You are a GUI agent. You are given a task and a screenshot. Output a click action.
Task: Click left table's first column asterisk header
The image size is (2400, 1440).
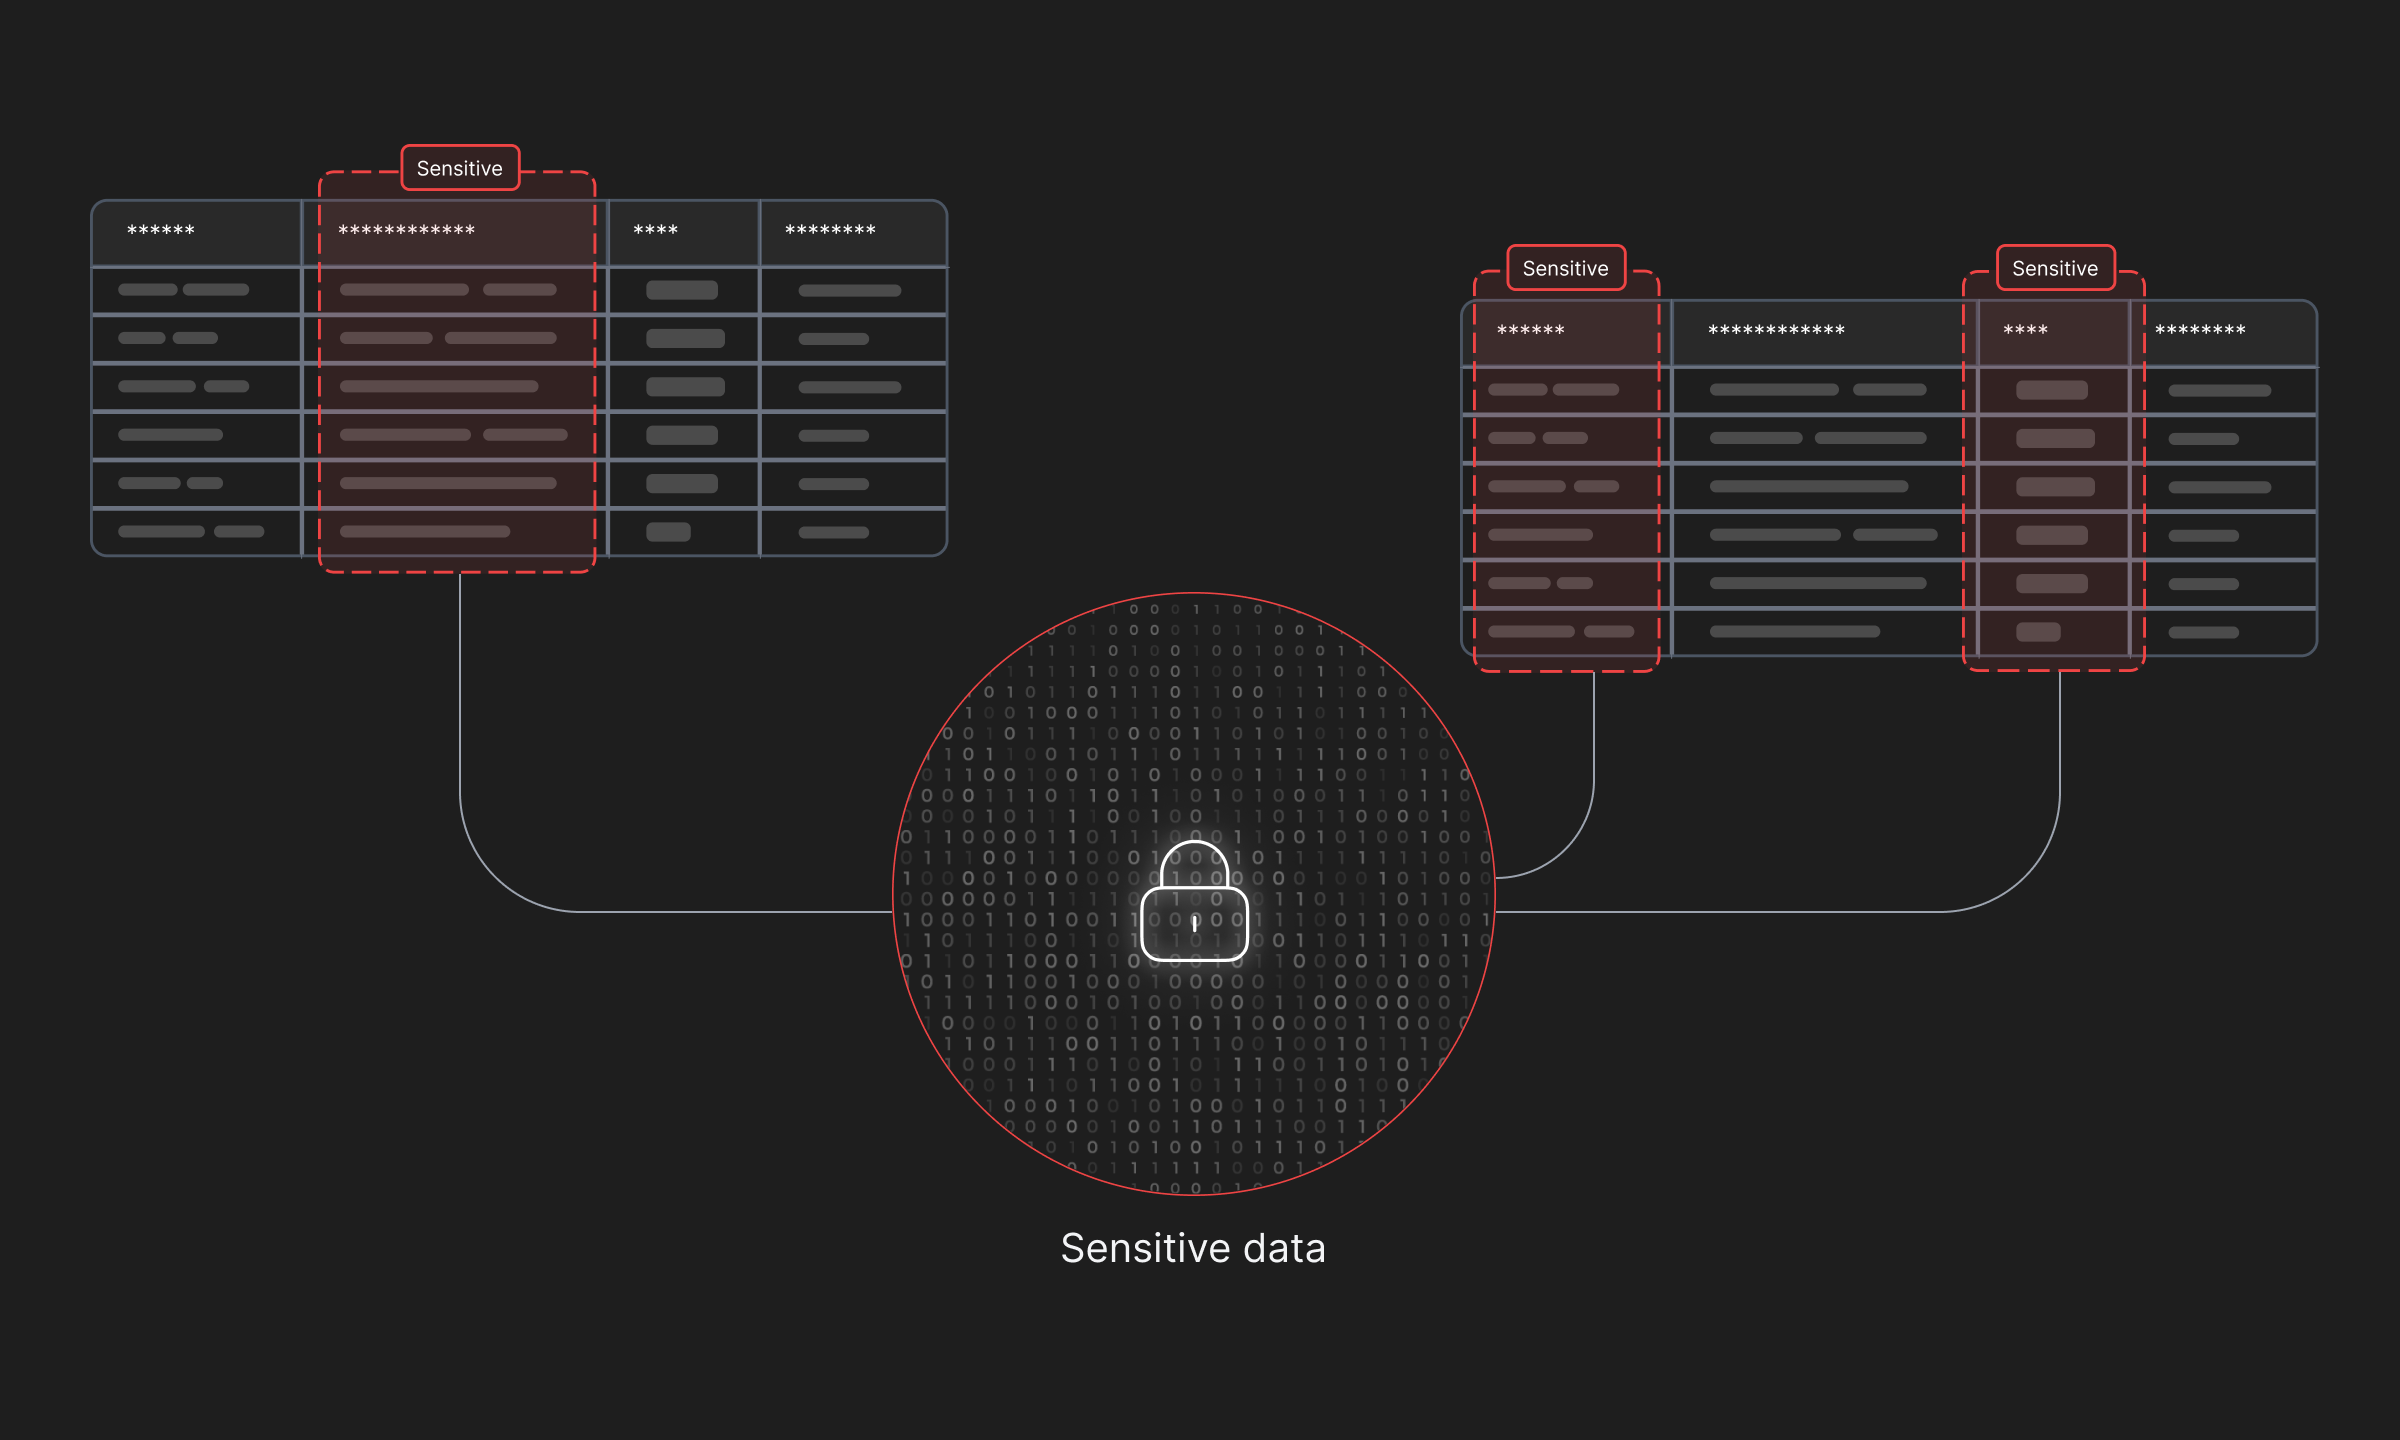(161, 231)
